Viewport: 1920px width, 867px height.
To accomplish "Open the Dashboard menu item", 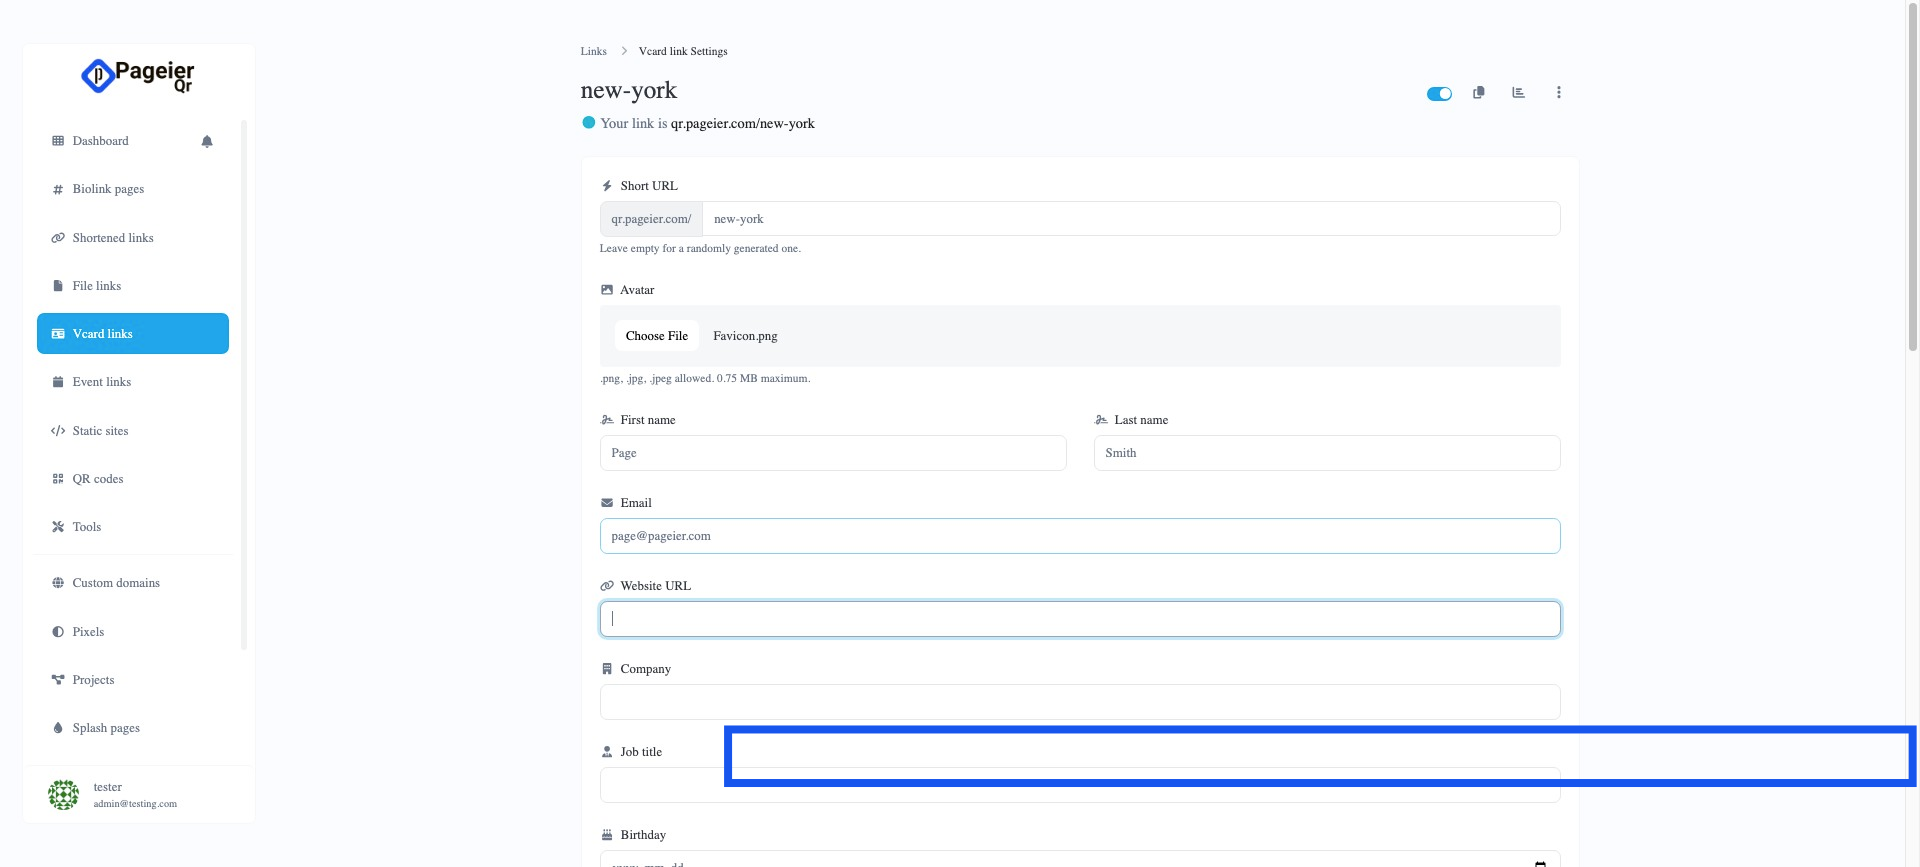I will [x=100, y=141].
